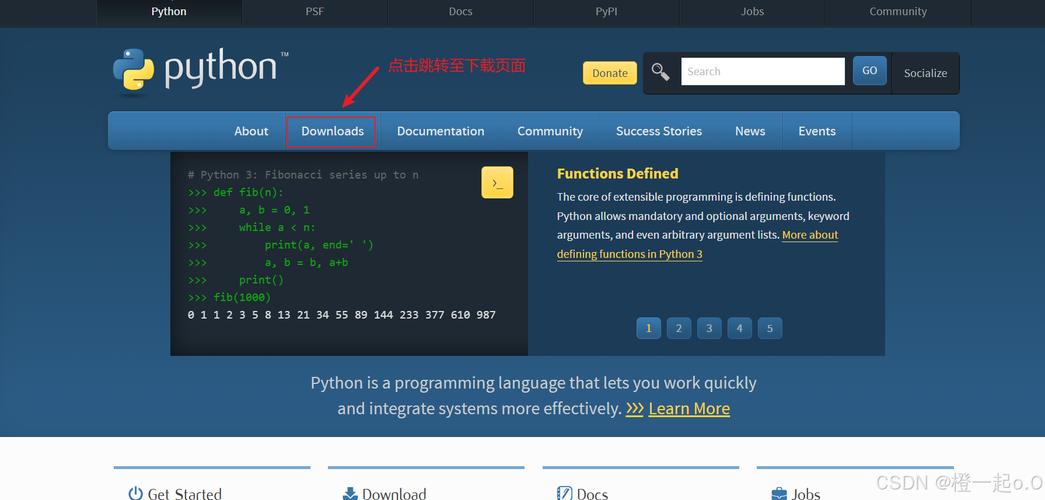Open the Community navigation bar menu
1045x500 pixels.
[550, 131]
